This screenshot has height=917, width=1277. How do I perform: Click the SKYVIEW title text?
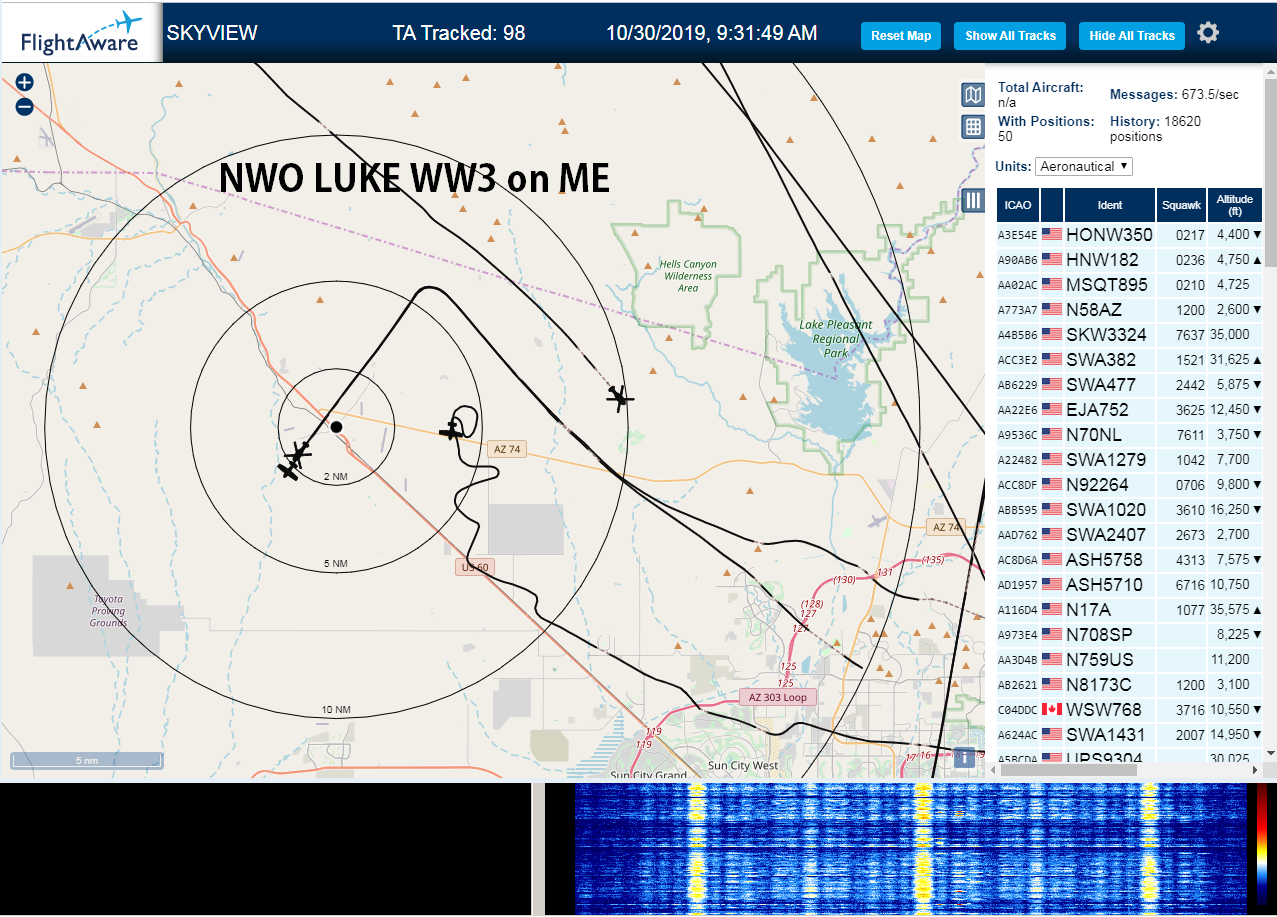[212, 33]
